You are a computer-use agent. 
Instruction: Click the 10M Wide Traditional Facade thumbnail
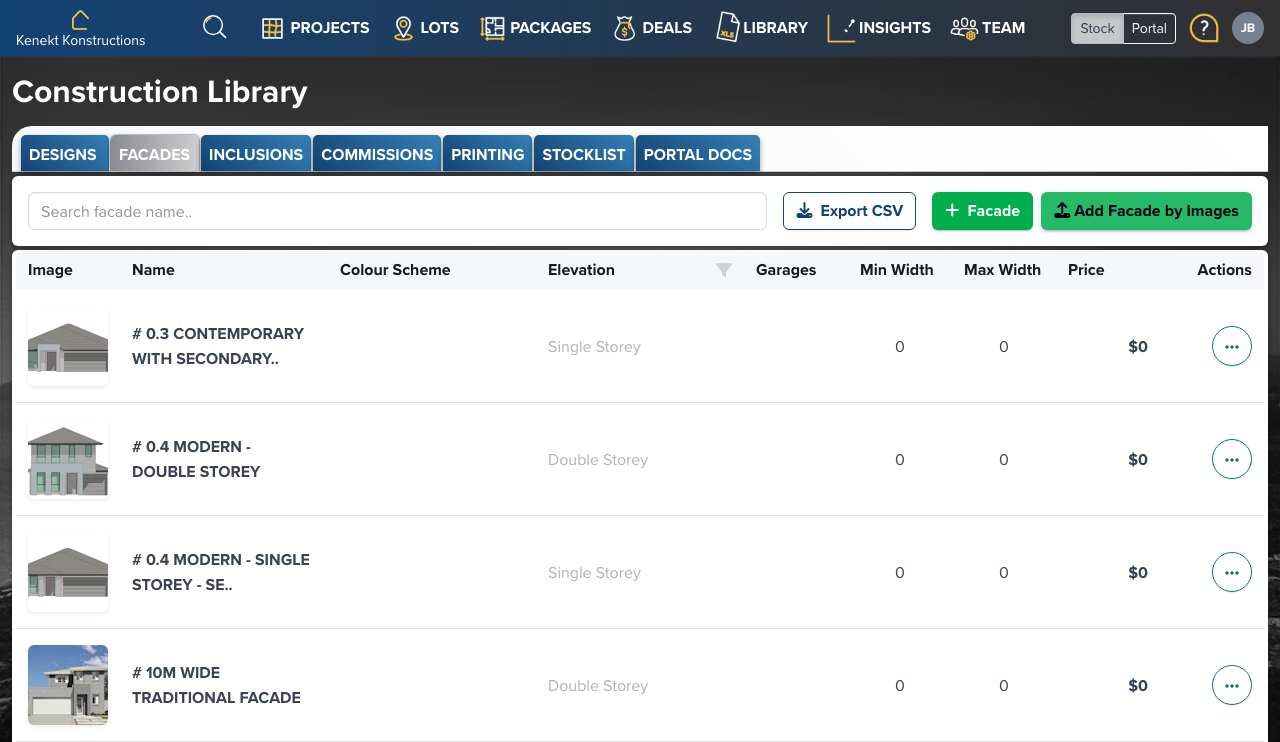point(68,685)
